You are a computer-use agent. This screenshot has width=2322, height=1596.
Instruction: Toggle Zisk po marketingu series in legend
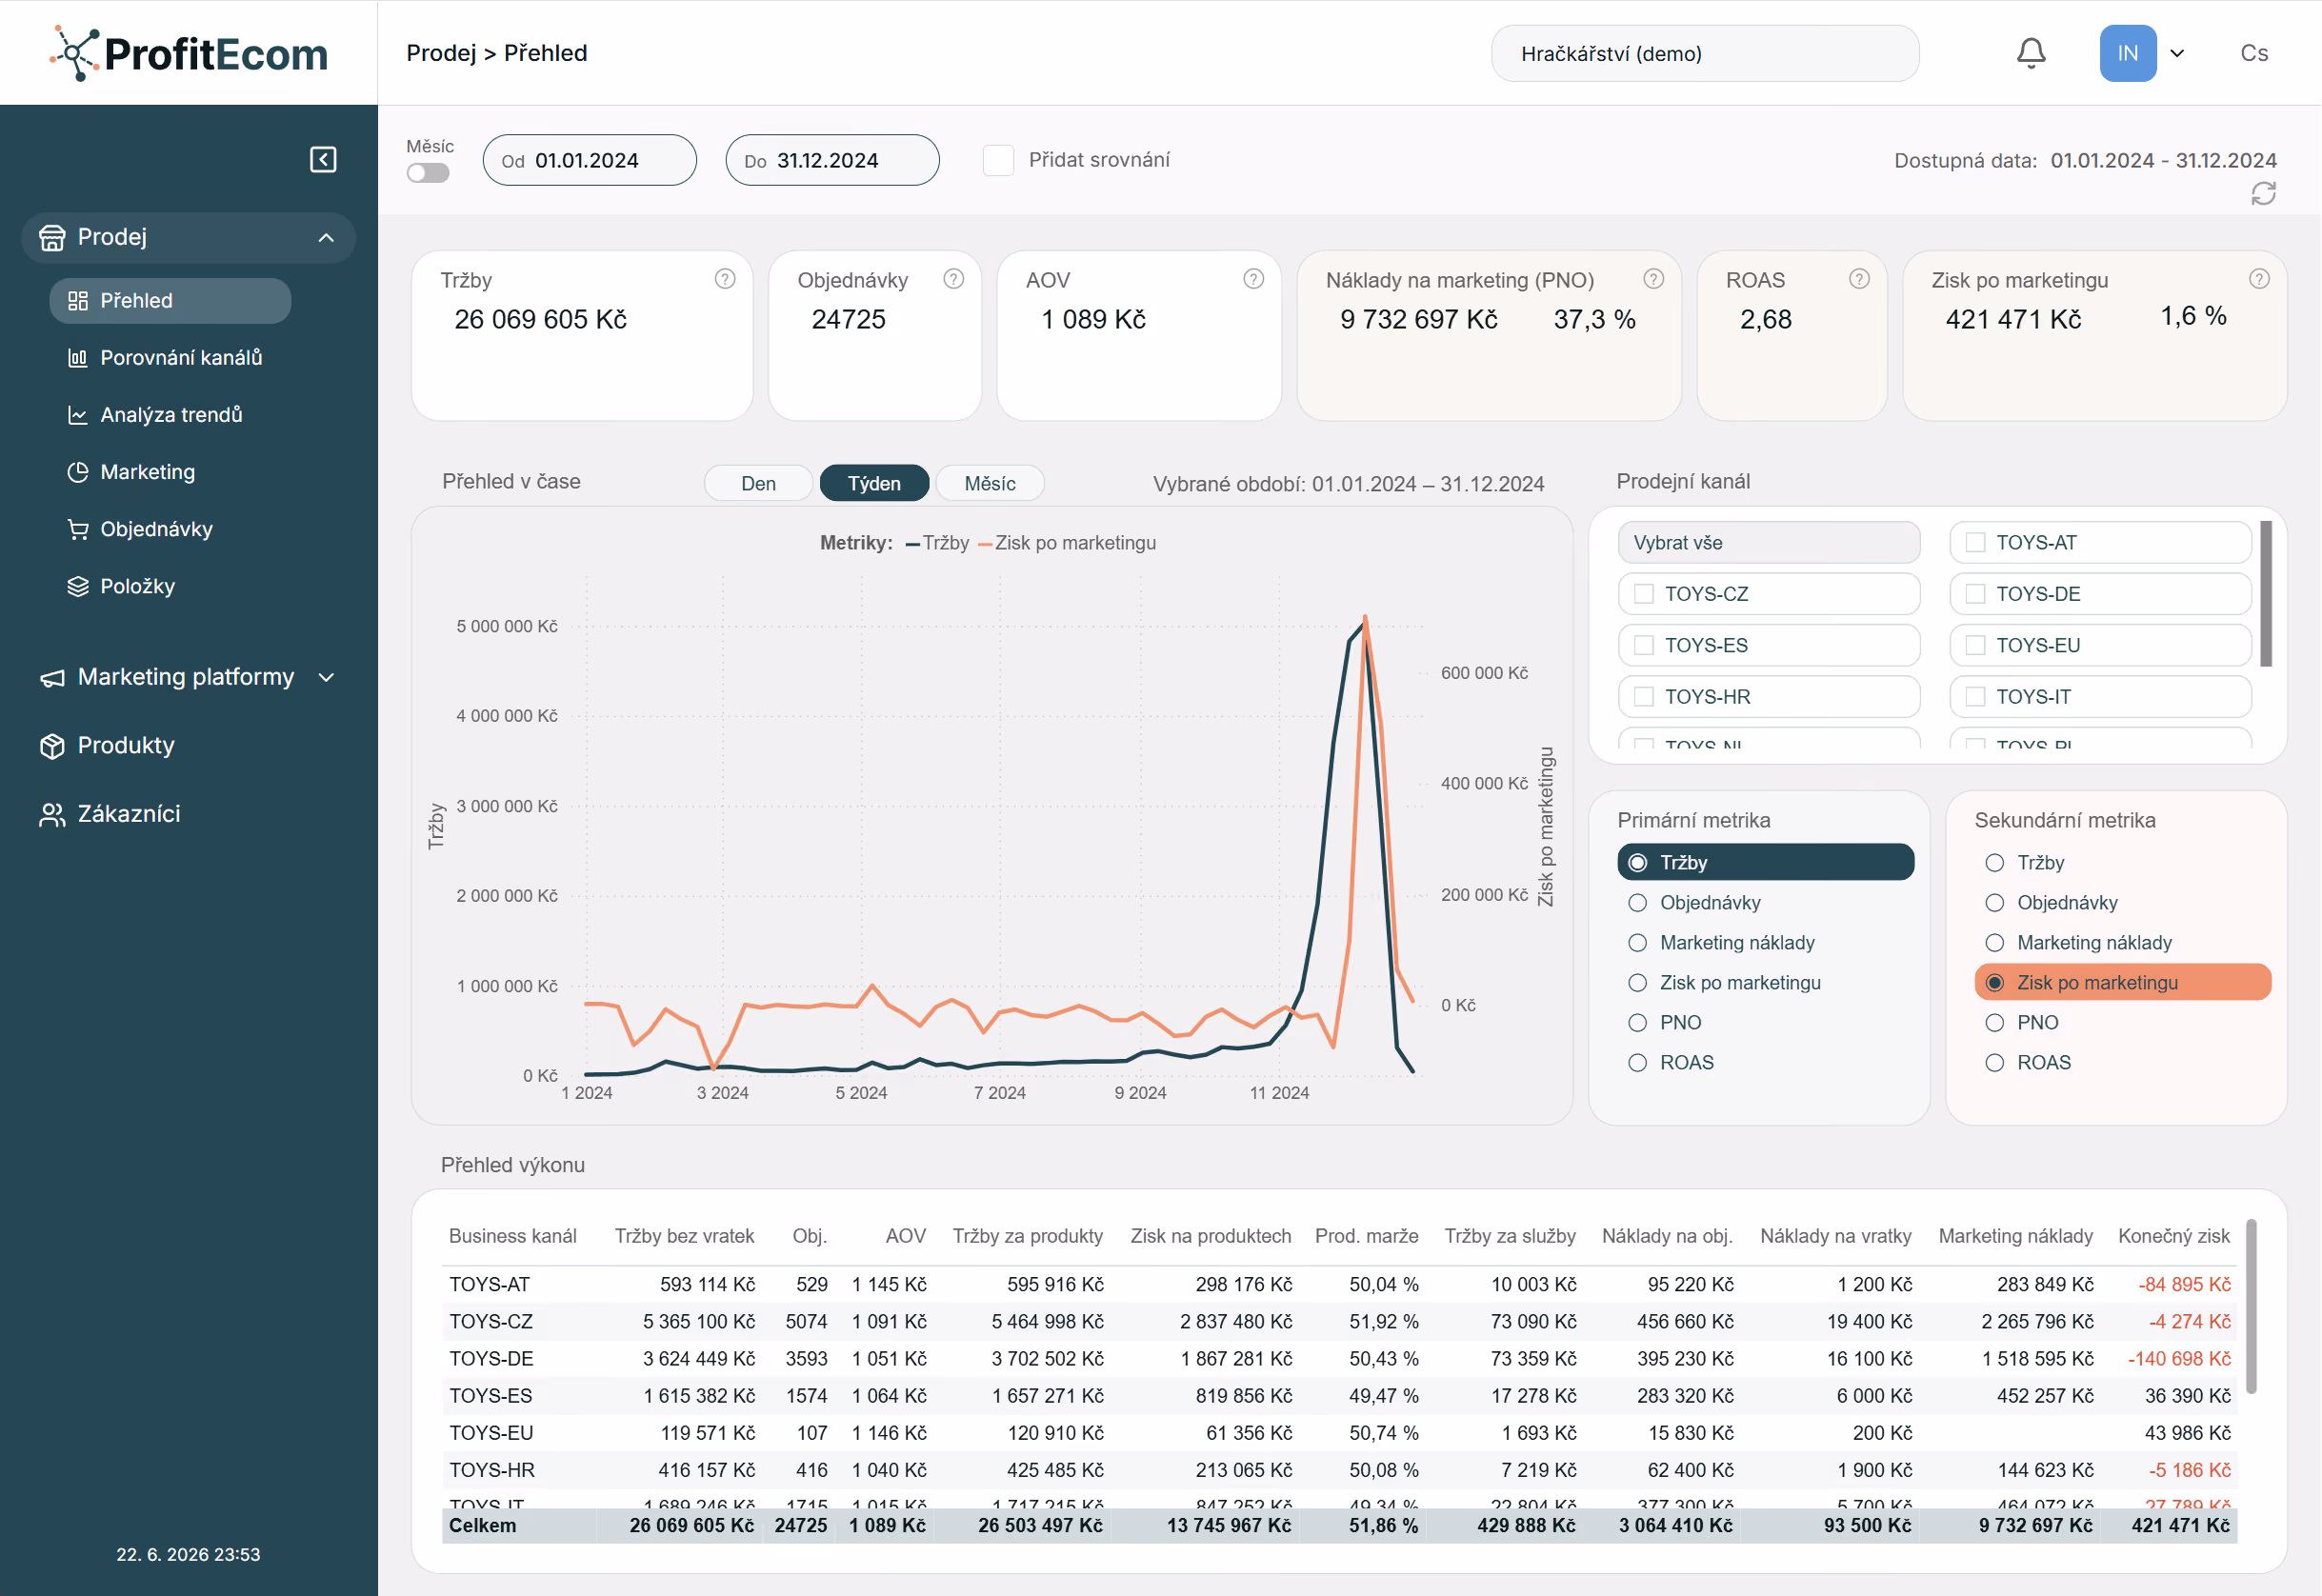pyautogui.click(x=1066, y=543)
